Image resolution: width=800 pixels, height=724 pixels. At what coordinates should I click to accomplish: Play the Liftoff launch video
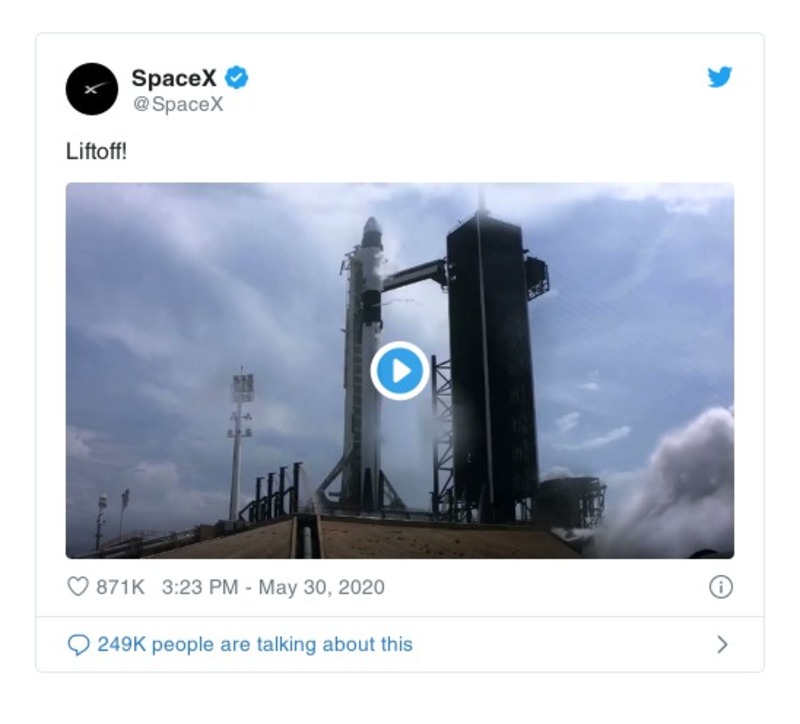[400, 371]
